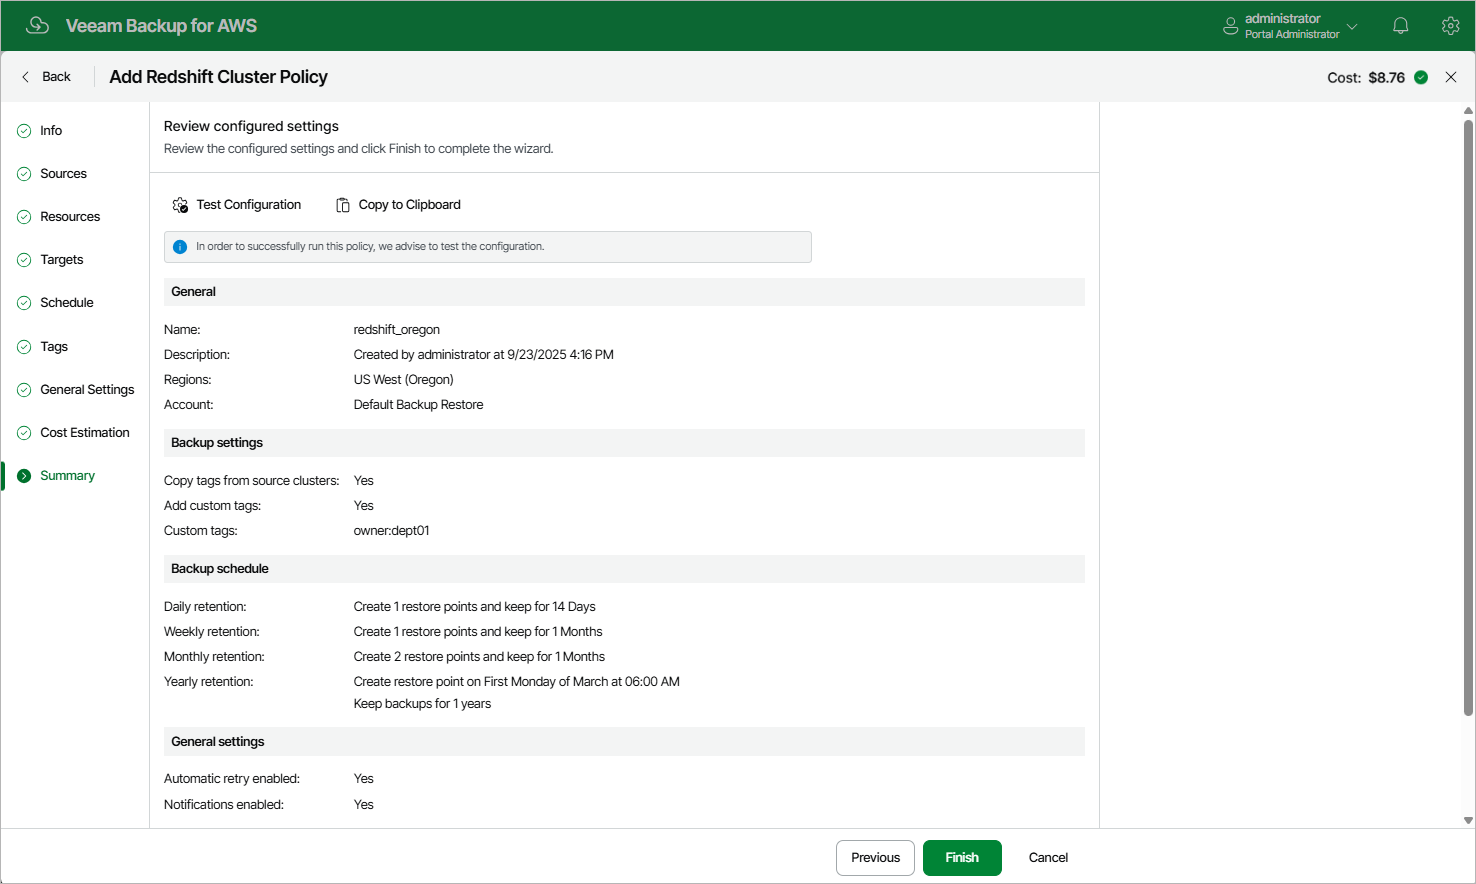The width and height of the screenshot is (1476, 884).
Task: Click the General settings section header
Action: 624,742
